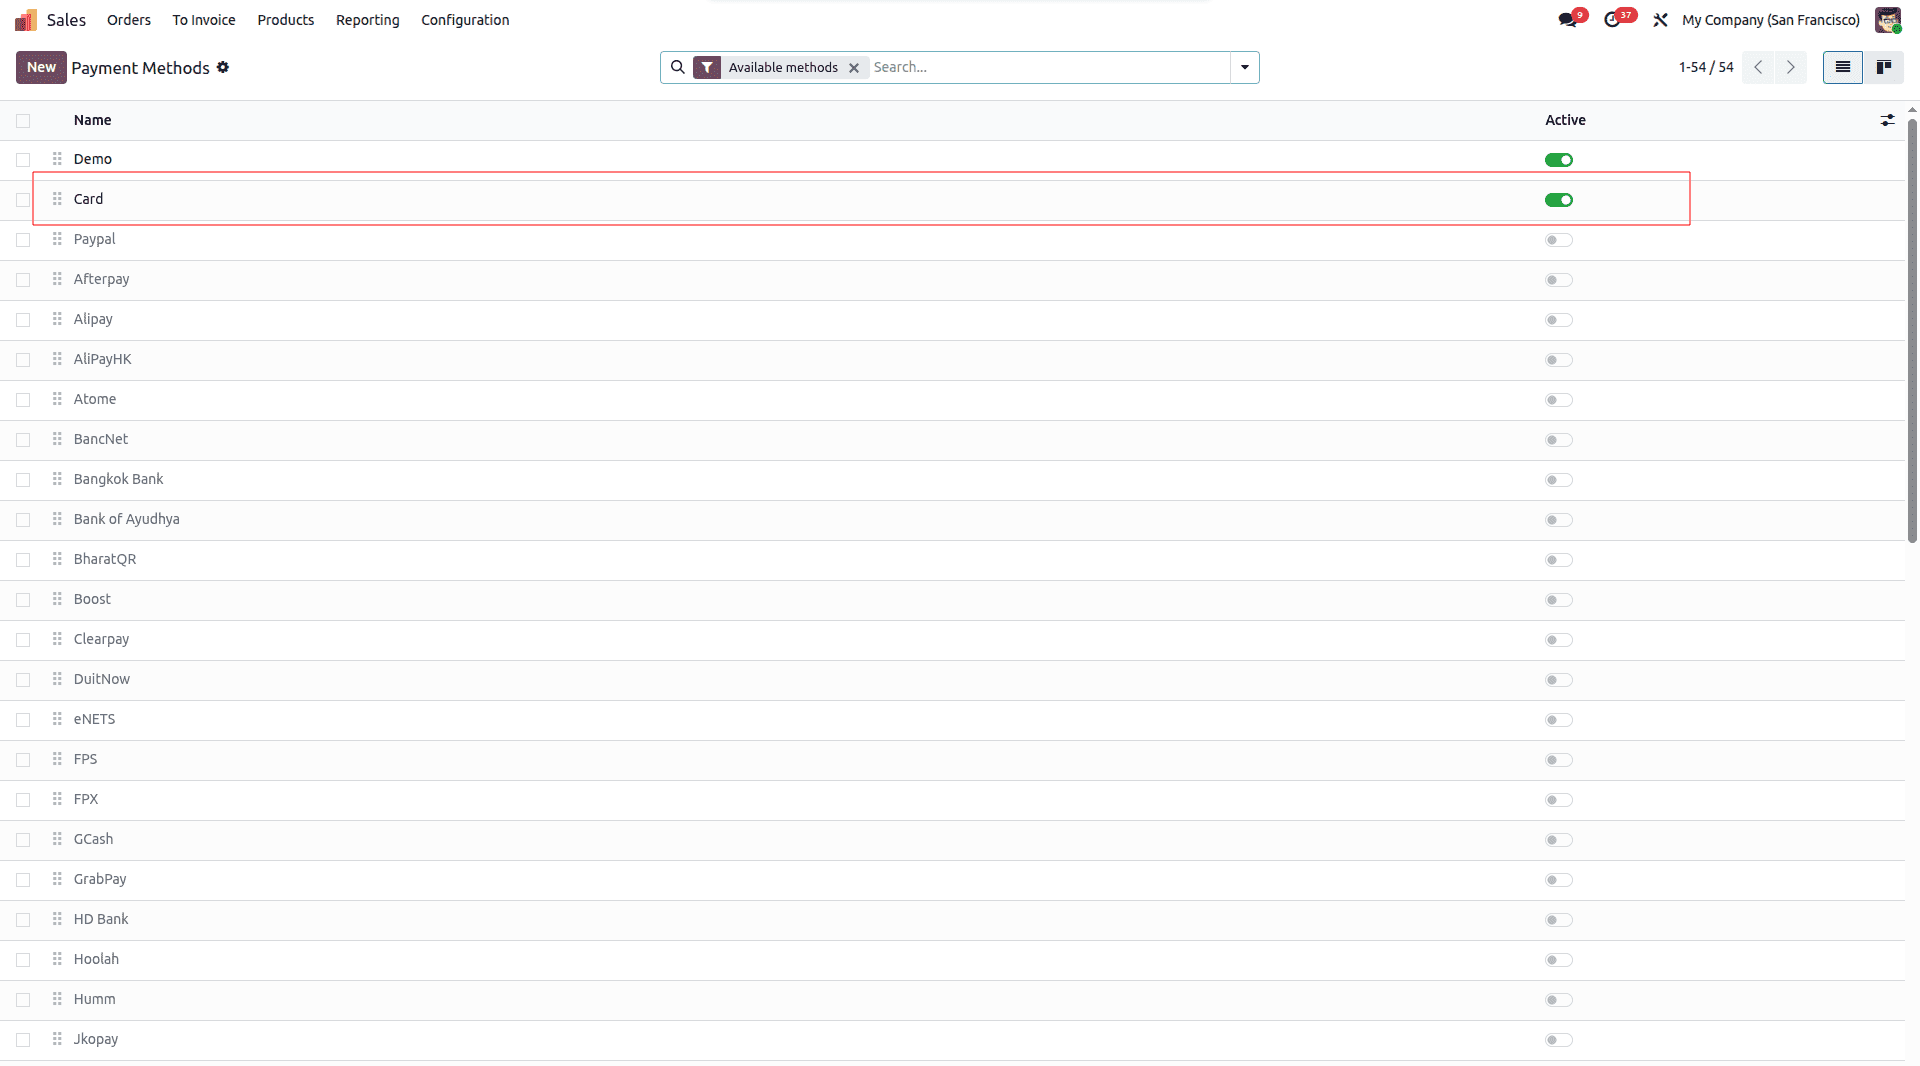Open the Configuration menu
Image resolution: width=1920 pixels, height=1066 pixels.
coord(465,19)
